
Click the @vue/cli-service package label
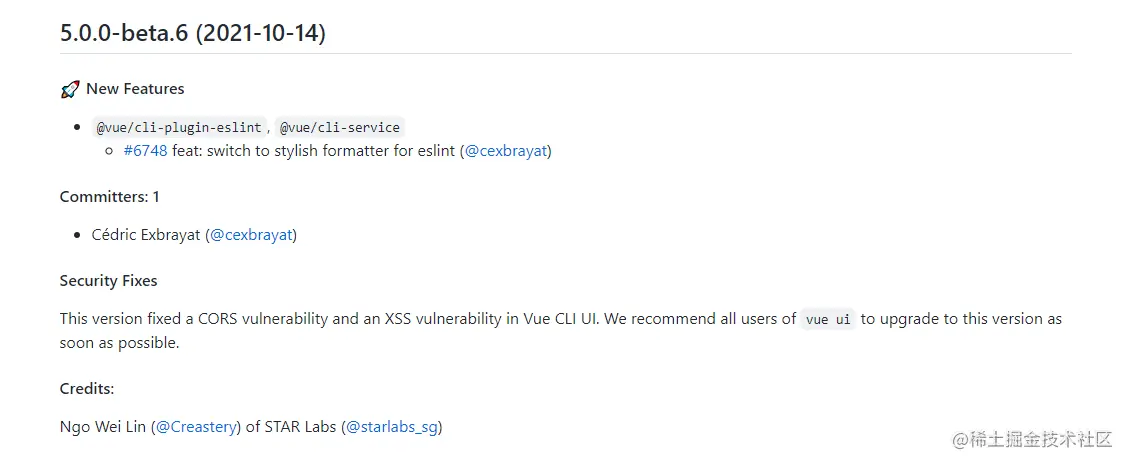340,128
